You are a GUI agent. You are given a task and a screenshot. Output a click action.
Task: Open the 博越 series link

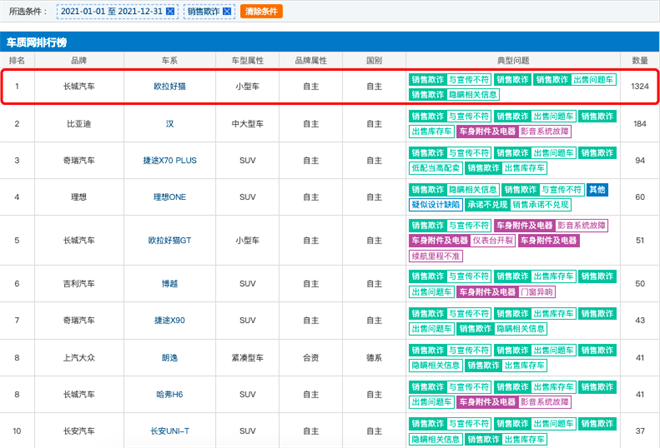(x=170, y=284)
